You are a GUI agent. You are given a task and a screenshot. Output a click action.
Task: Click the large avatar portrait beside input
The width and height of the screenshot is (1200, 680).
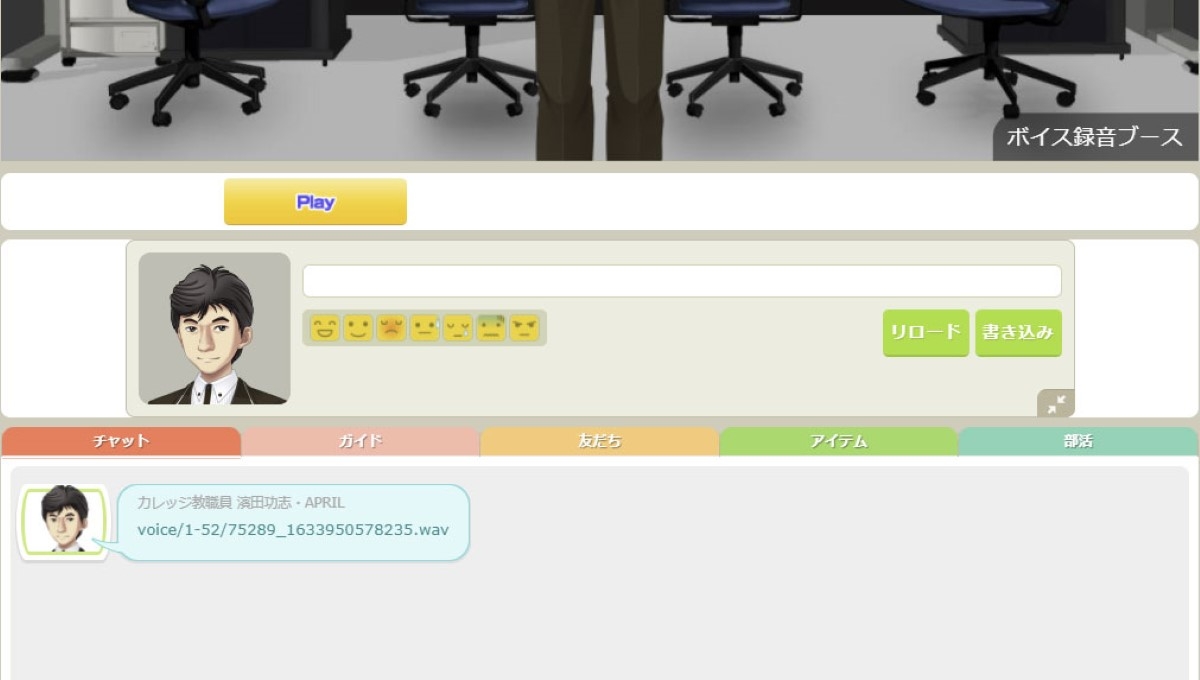(x=214, y=328)
